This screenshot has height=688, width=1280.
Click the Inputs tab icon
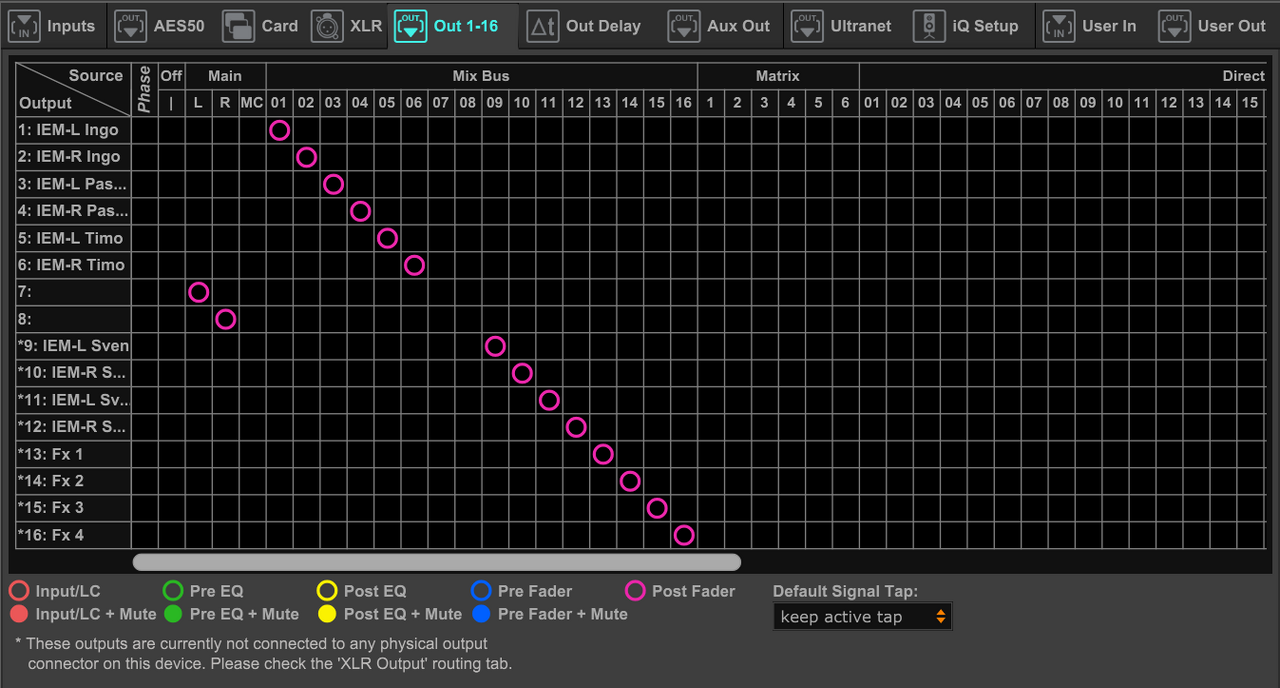pyautogui.click(x=25, y=26)
